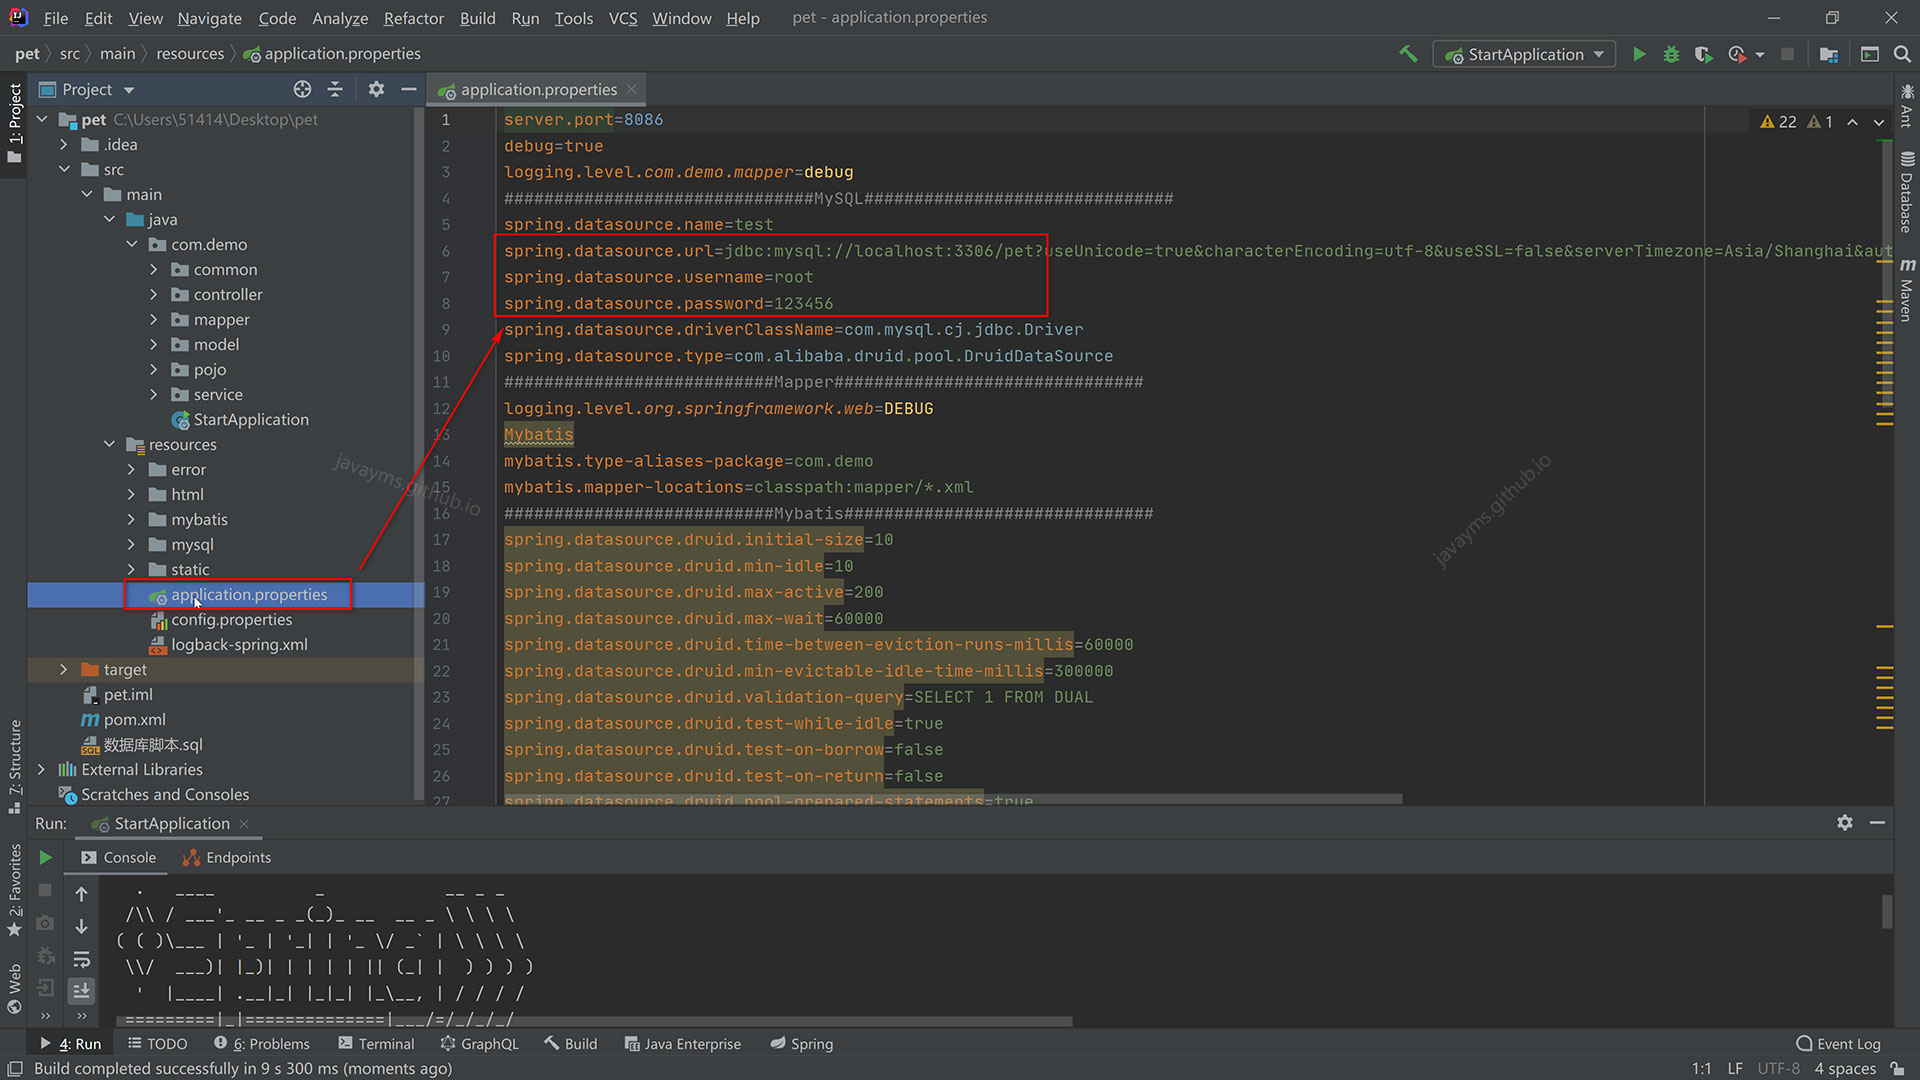Select config.properties file
The width and height of the screenshot is (1920, 1080).
(x=231, y=619)
